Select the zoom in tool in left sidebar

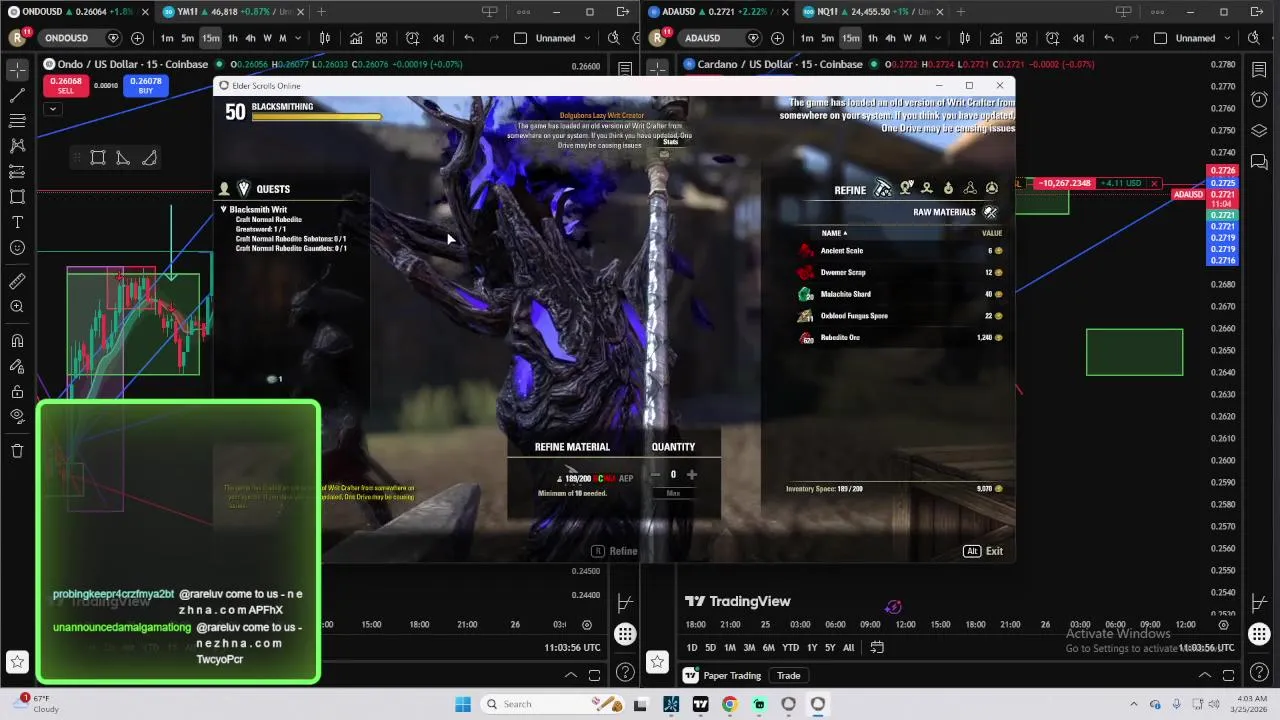click(17, 307)
